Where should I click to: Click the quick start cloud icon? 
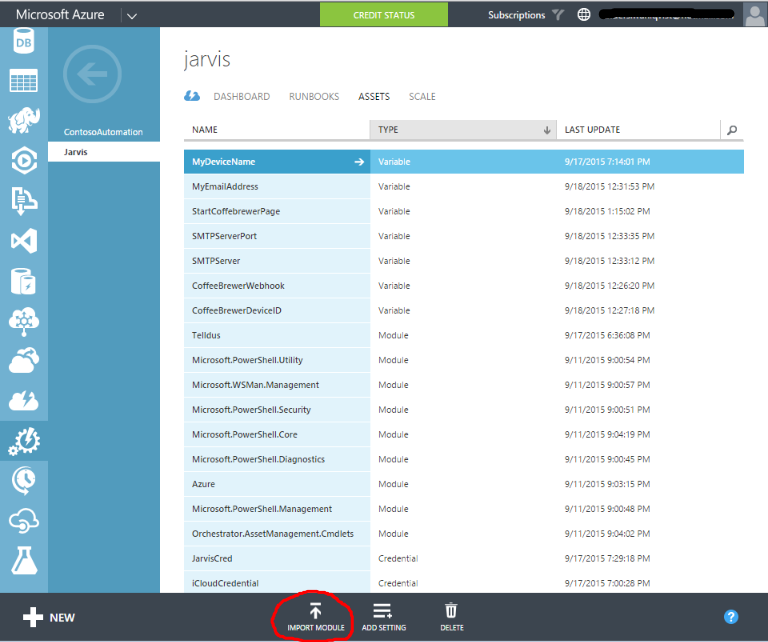pos(192,96)
